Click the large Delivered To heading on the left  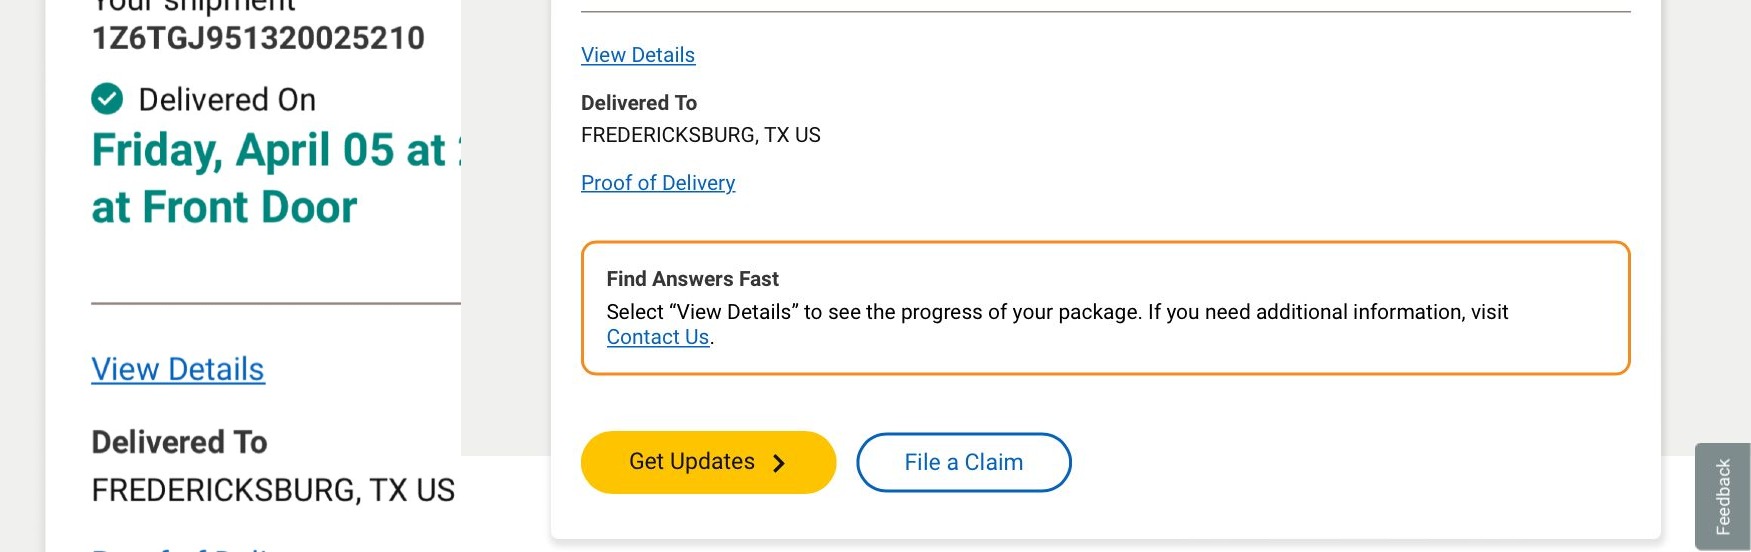(x=179, y=442)
